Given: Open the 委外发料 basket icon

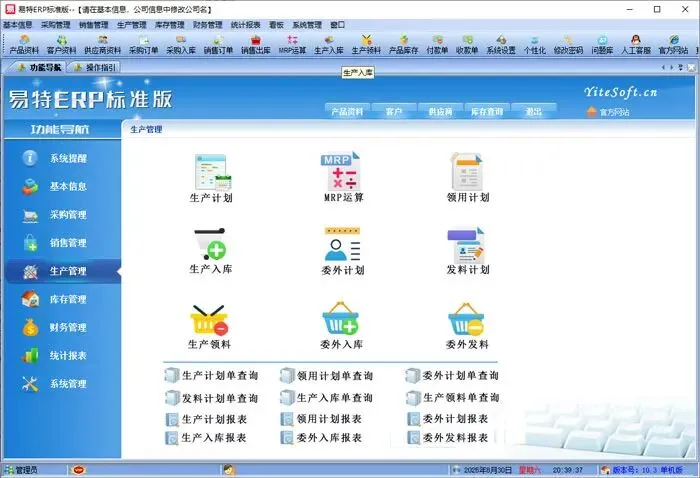Looking at the screenshot, I should pyautogui.click(x=467, y=326).
